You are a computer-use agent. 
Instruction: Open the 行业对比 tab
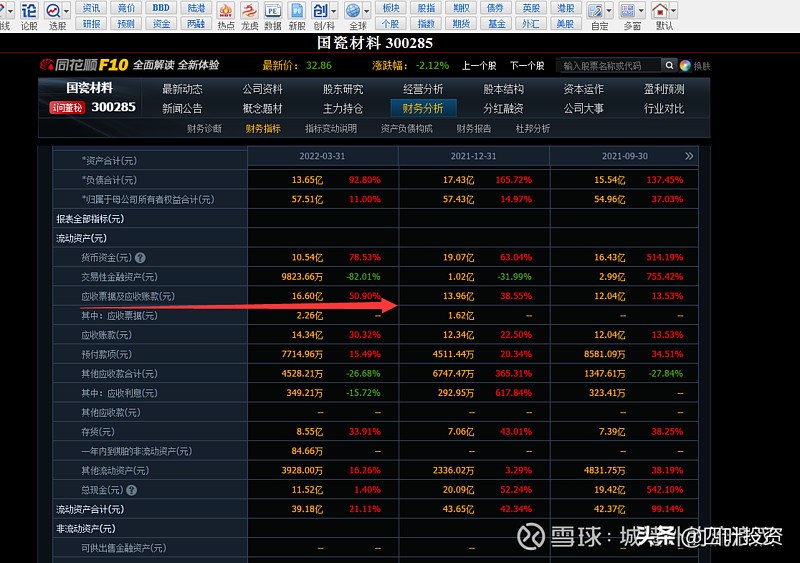664,109
